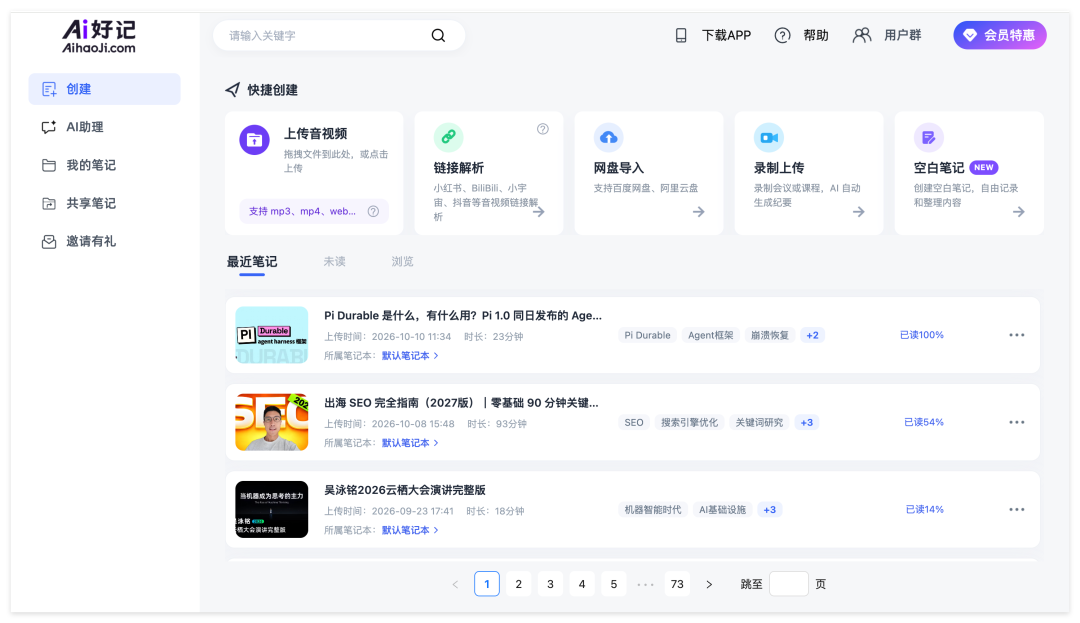Image resolution: width=1080 pixels, height=623 pixels.
Task: Click the 用户群 link
Action: coord(902,35)
